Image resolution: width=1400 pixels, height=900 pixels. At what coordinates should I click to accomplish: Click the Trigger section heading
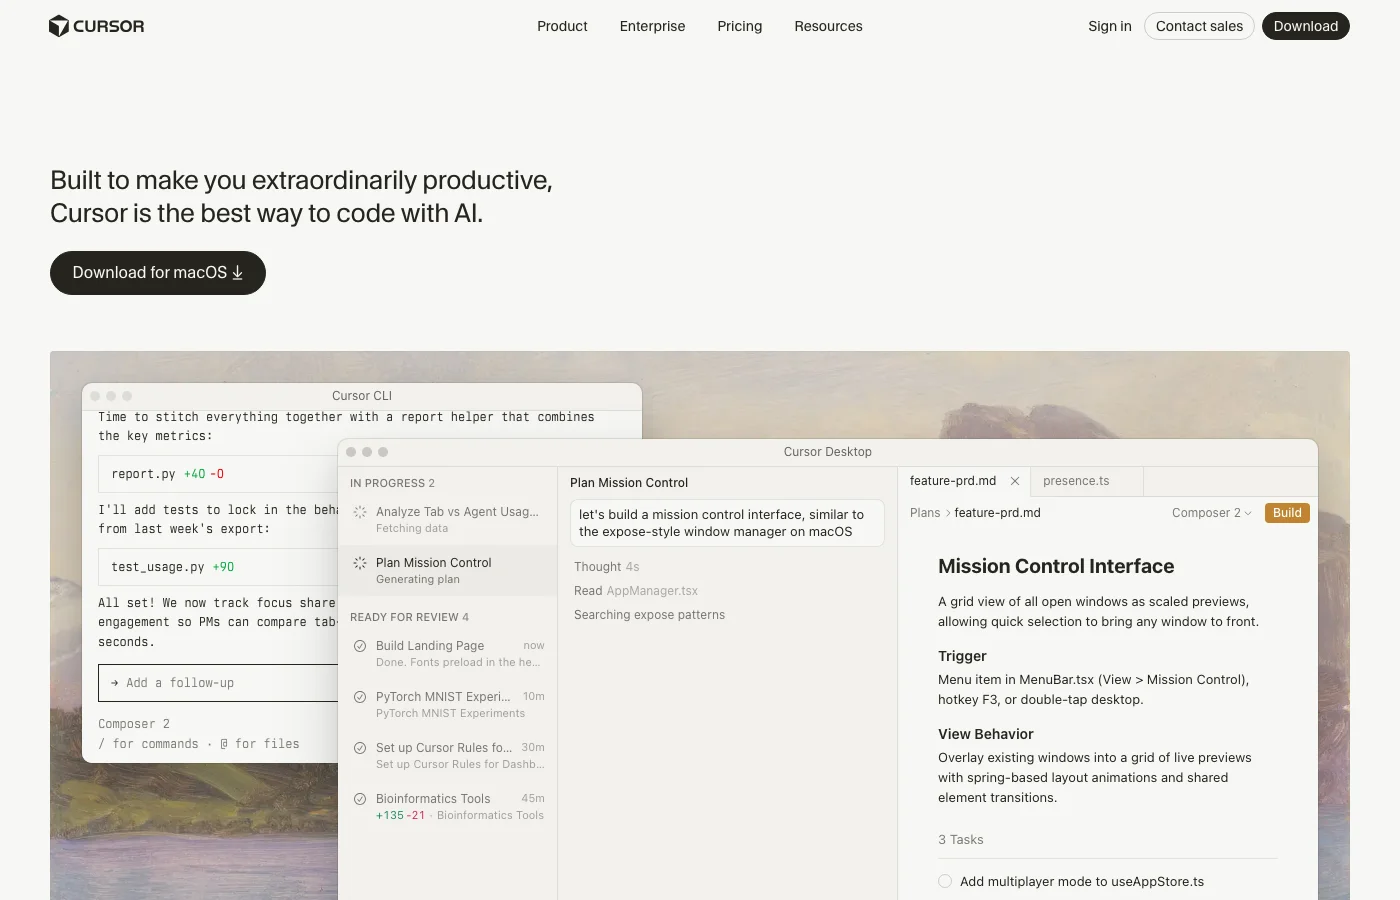(x=962, y=656)
